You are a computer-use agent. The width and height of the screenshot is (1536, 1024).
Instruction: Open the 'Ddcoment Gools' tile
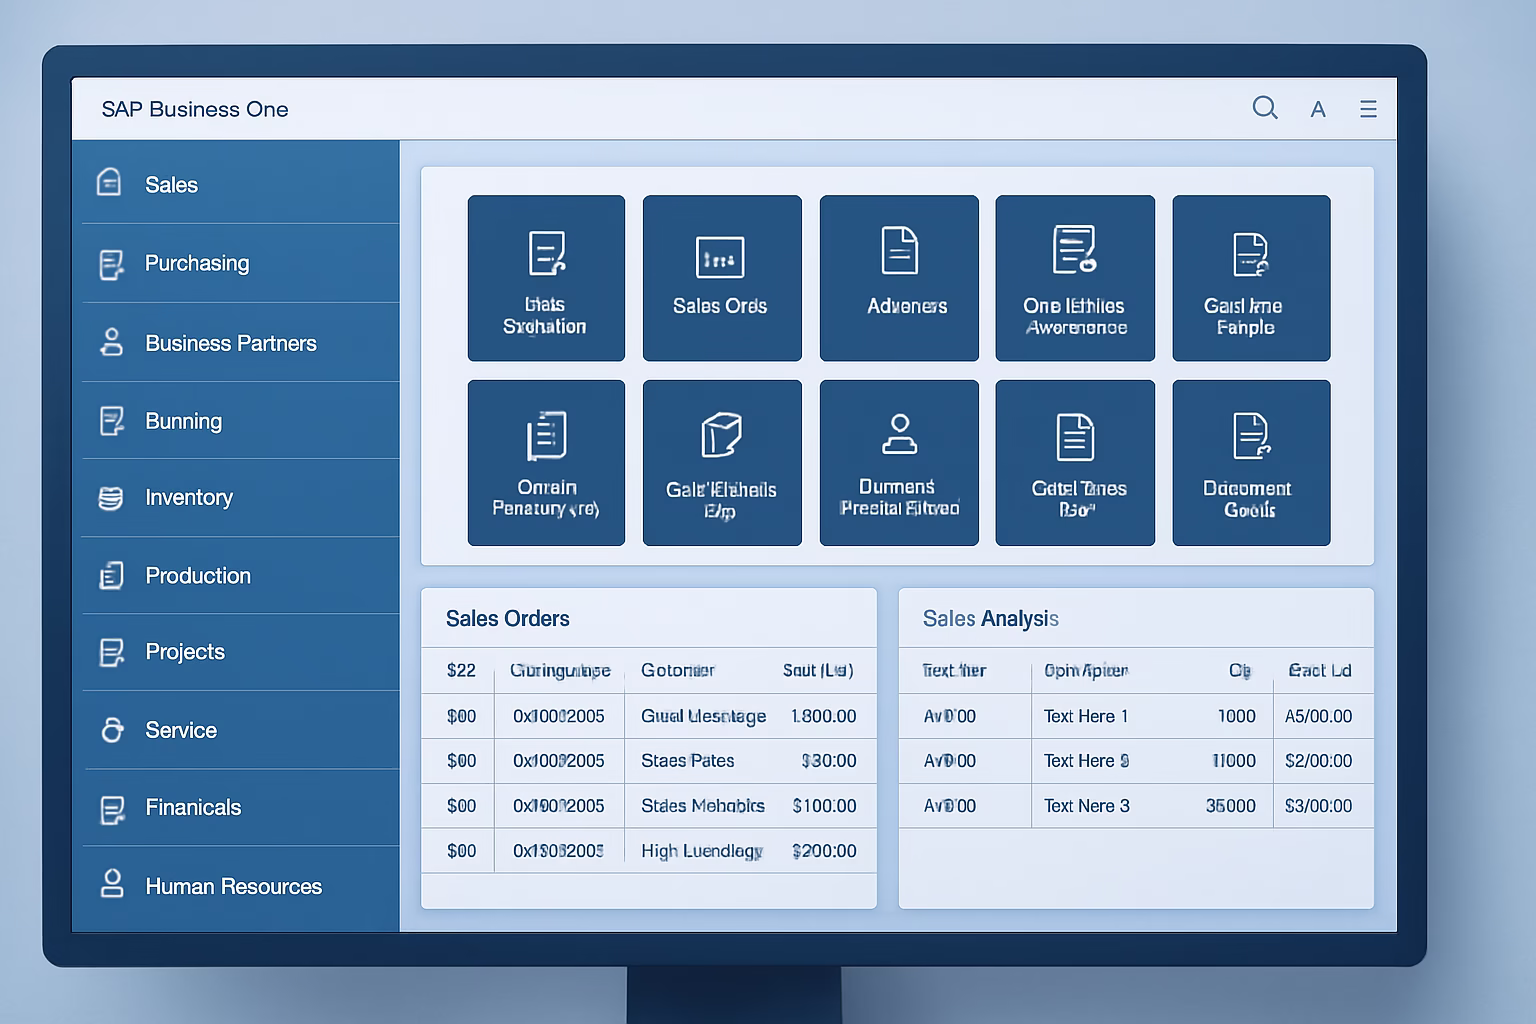[x=1251, y=463]
